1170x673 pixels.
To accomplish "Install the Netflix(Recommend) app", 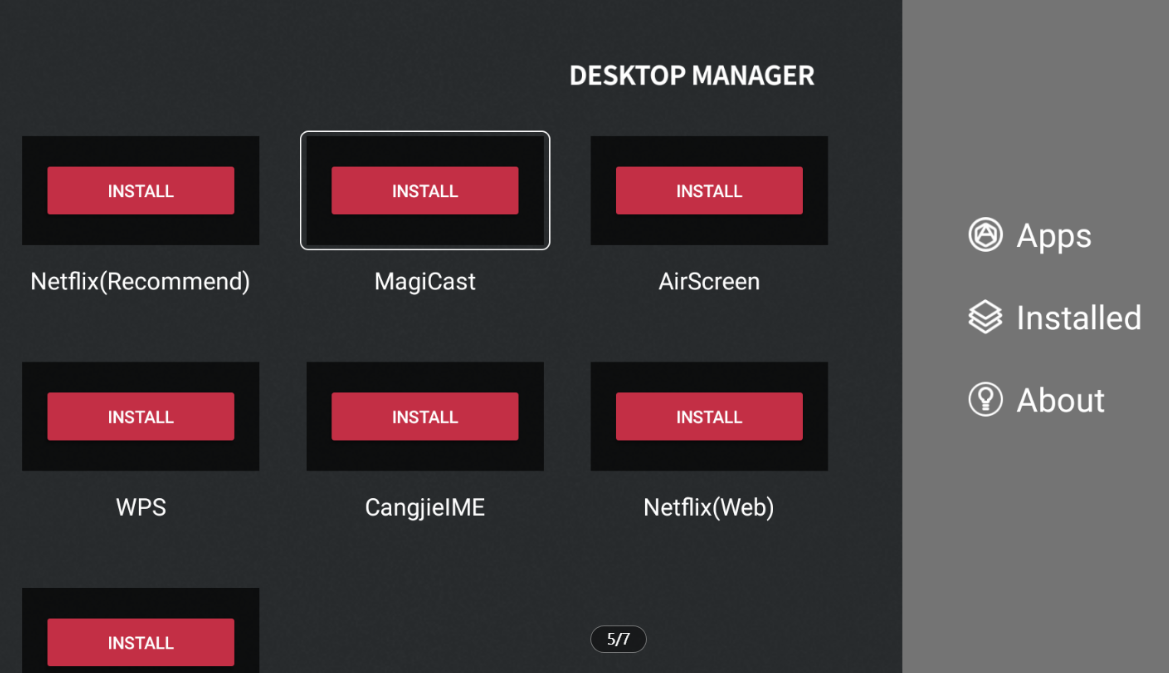I will tap(140, 190).
